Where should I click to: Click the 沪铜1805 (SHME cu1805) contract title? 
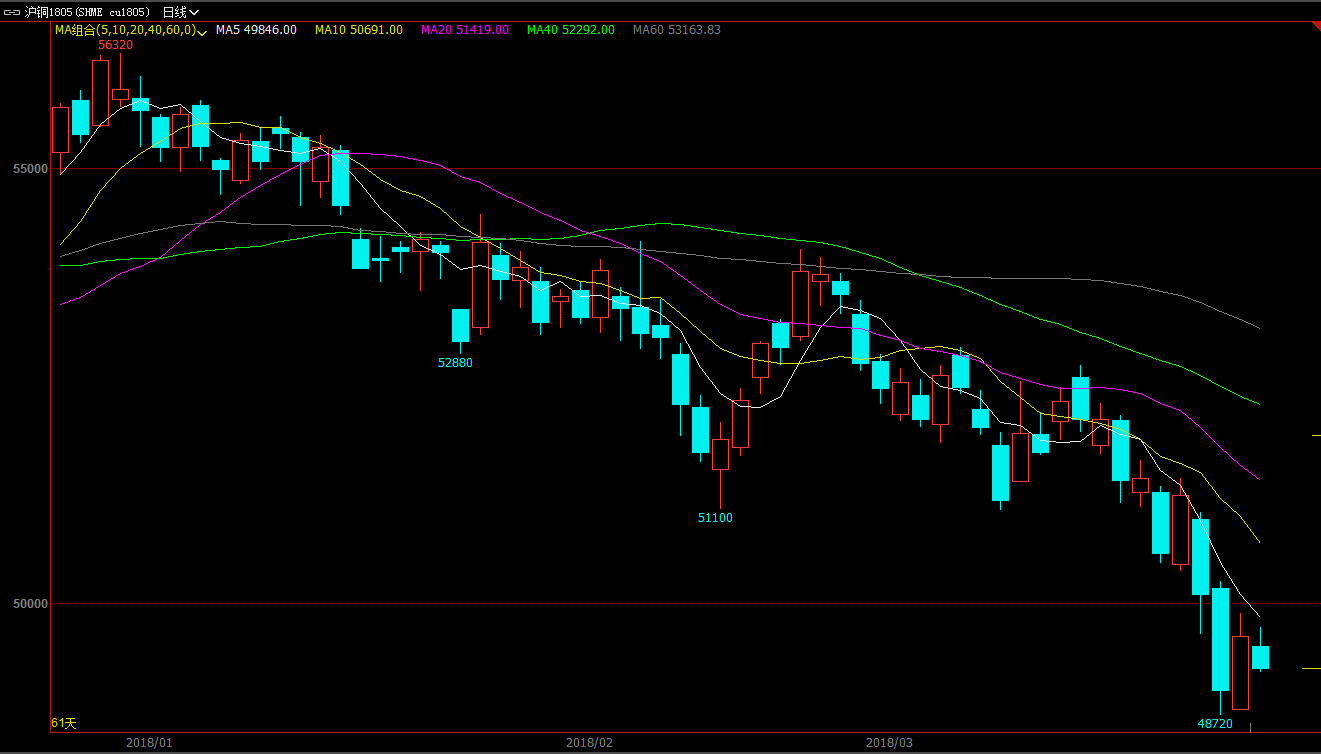click(x=87, y=12)
